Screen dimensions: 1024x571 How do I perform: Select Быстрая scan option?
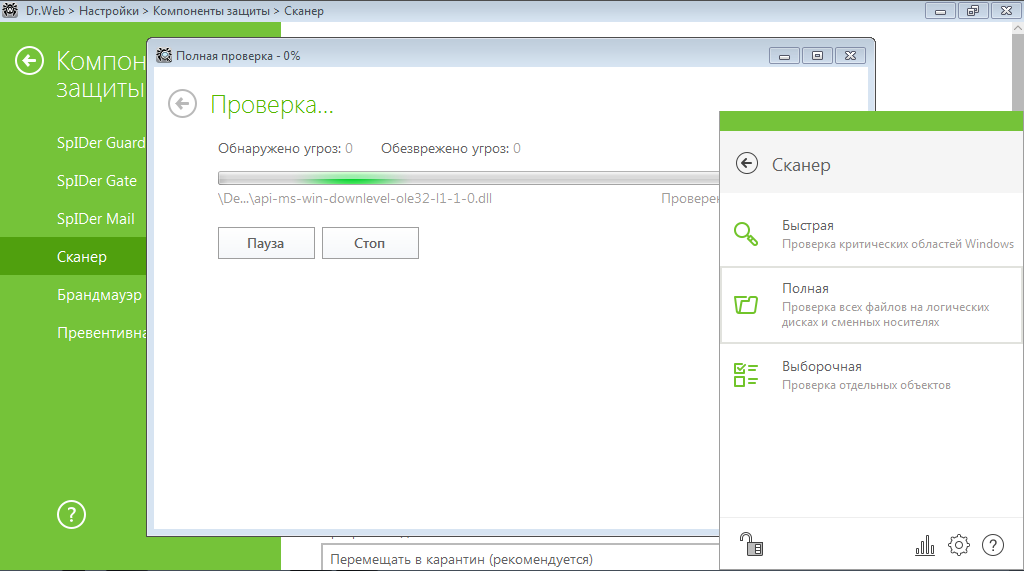[871, 234]
